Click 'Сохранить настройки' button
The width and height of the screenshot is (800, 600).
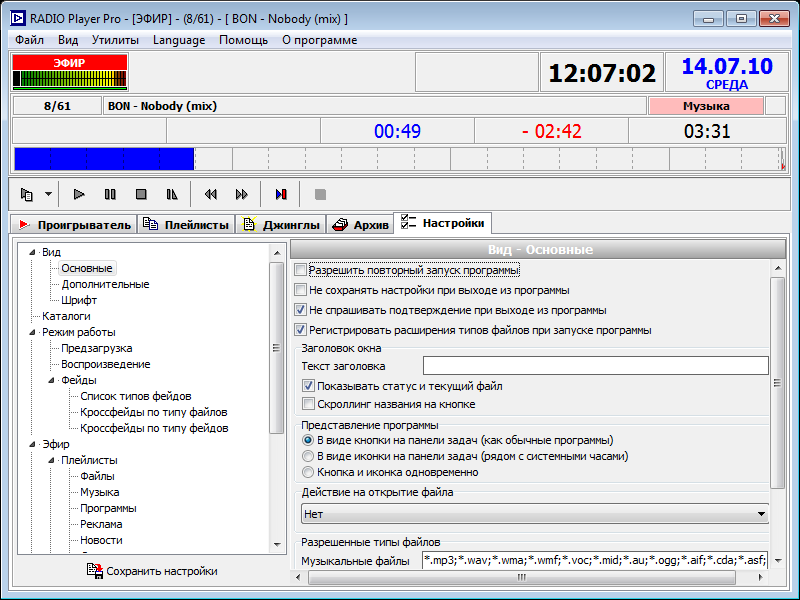(152, 571)
